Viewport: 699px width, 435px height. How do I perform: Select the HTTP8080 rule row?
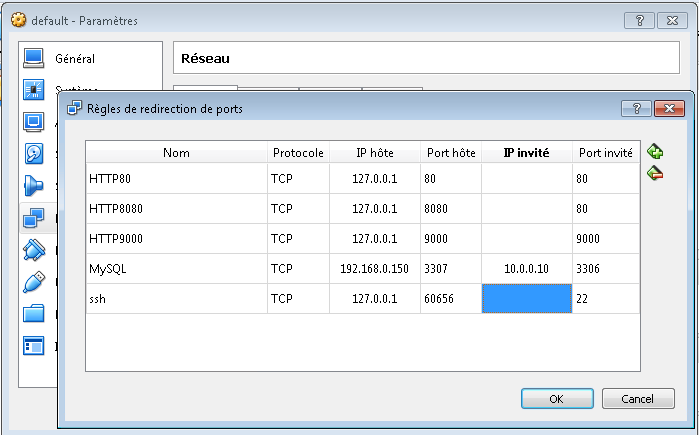point(176,210)
